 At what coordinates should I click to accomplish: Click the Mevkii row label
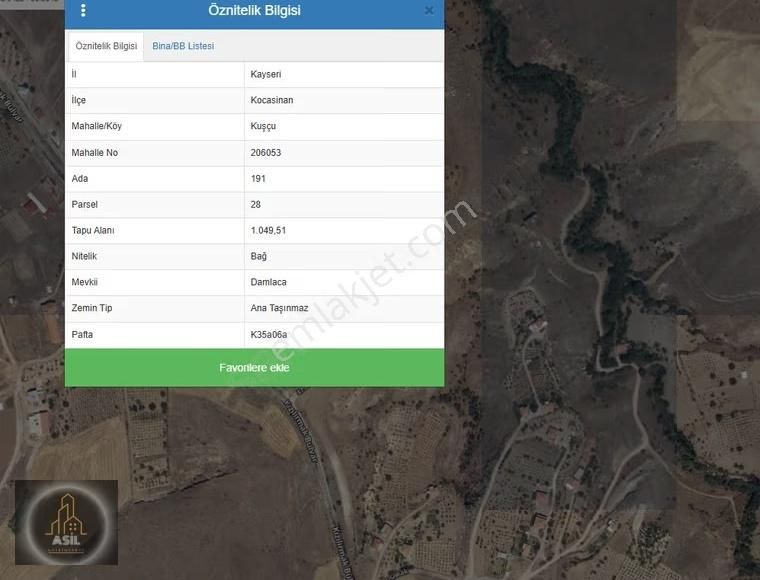click(x=84, y=282)
